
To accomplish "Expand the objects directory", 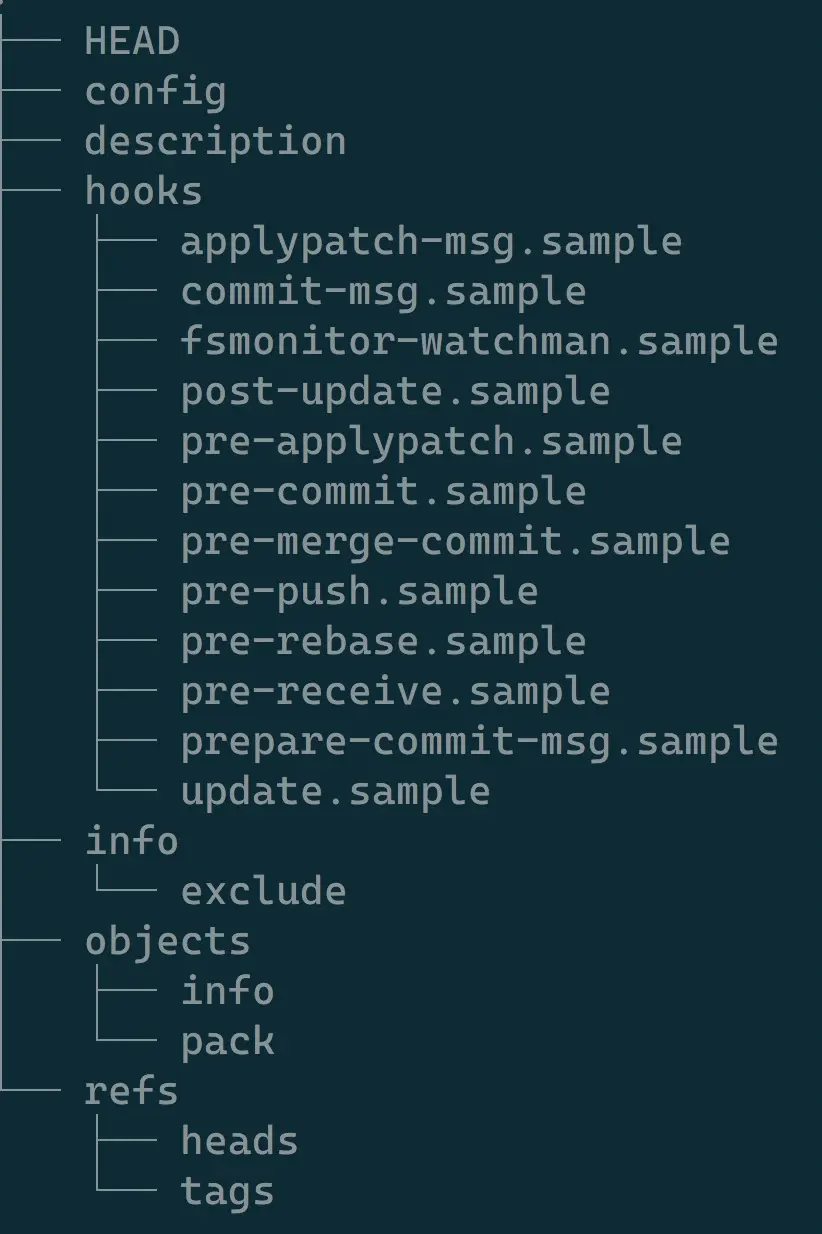I will [x=167, y=942].
